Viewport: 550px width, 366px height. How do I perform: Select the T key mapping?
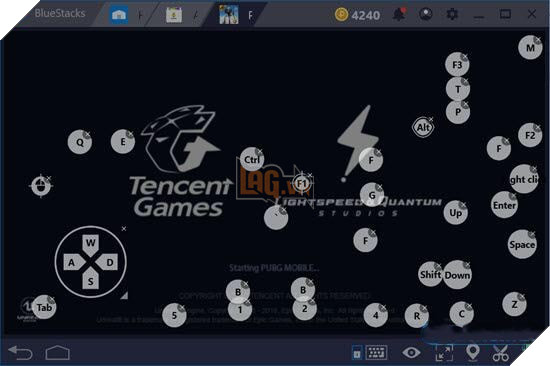(x=458, y=89)
